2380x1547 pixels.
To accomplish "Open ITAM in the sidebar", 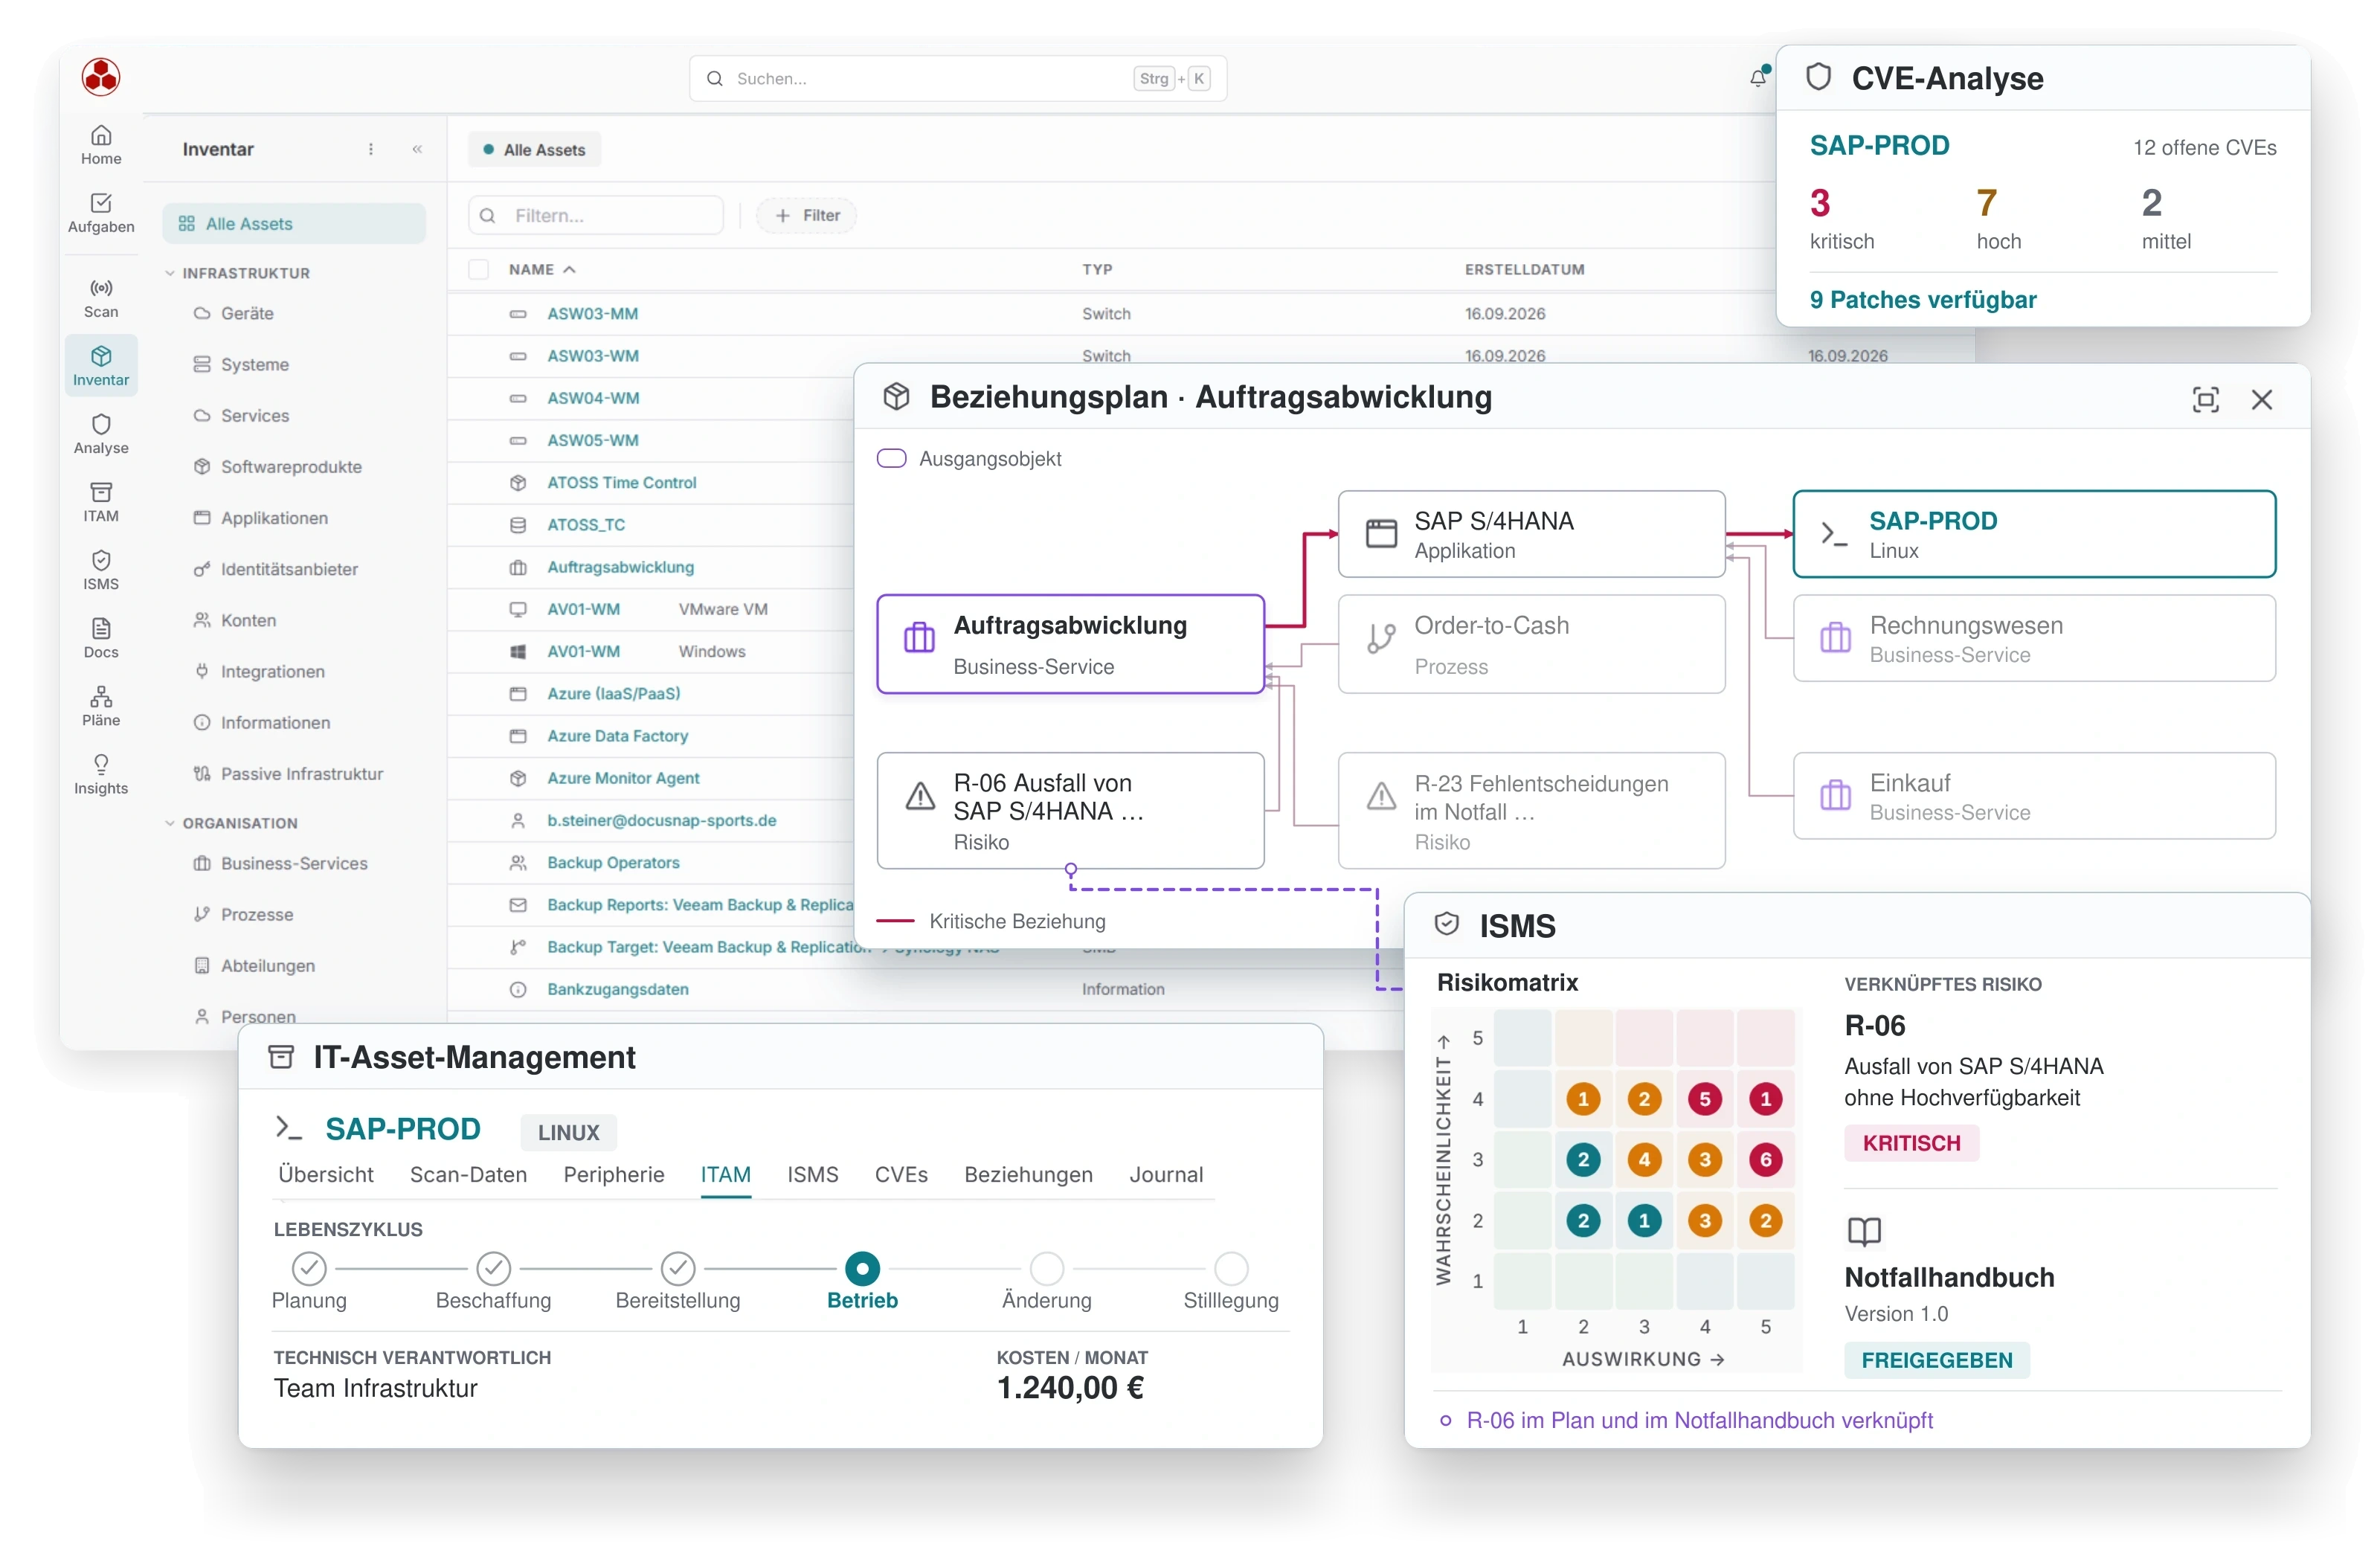I will pyautogui.click(x=101, y=502).
